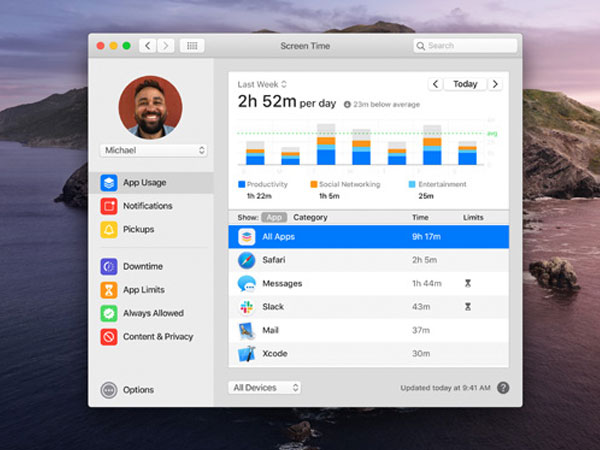Viewport: 600px width, 450px height.
Task: Choose the Mail stamp icon
Action: pyautogui.click(x=246, y=331)
